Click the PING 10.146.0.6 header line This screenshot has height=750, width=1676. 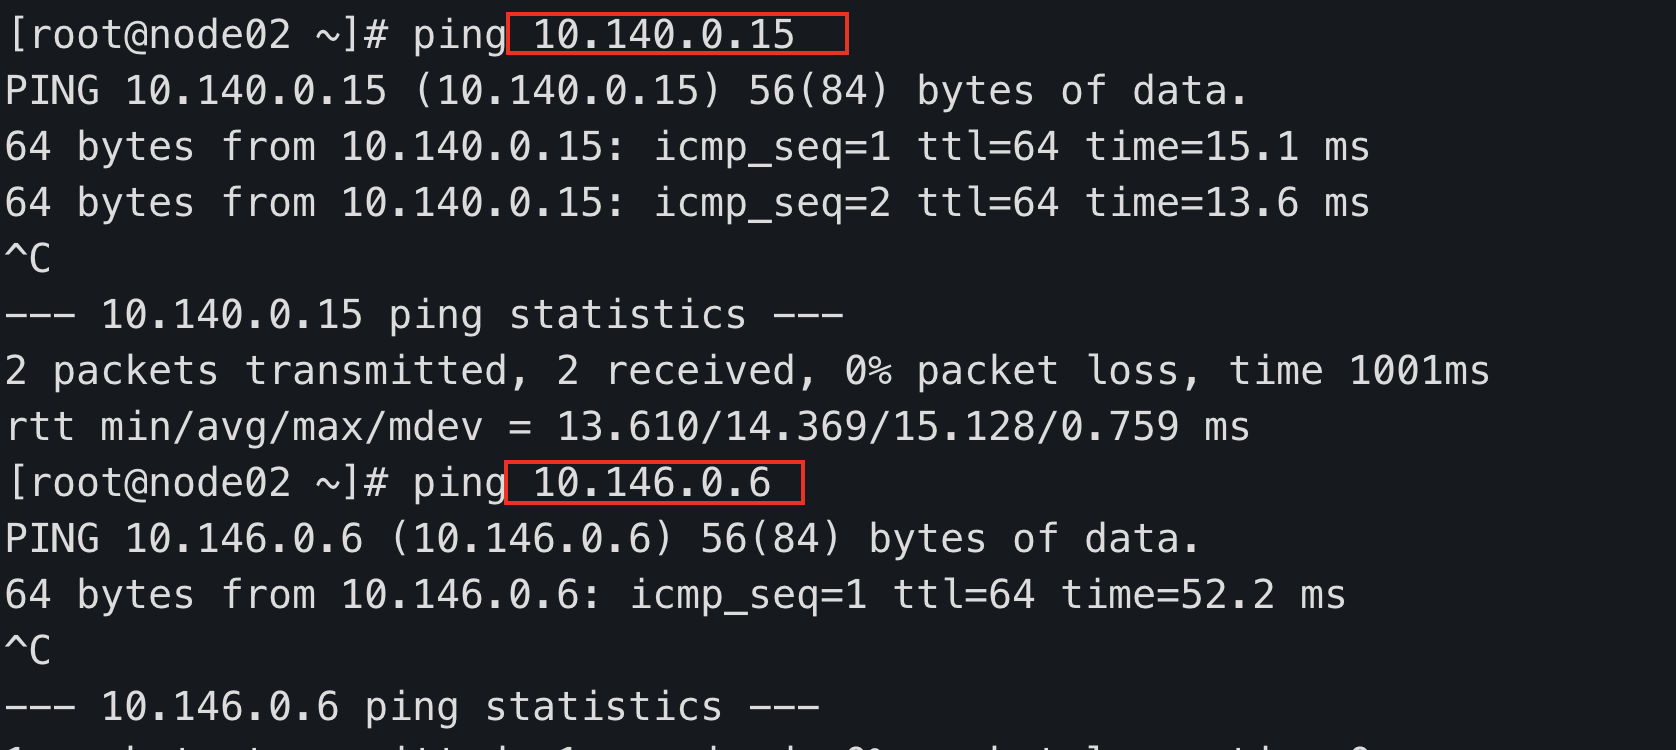(602, 539)
